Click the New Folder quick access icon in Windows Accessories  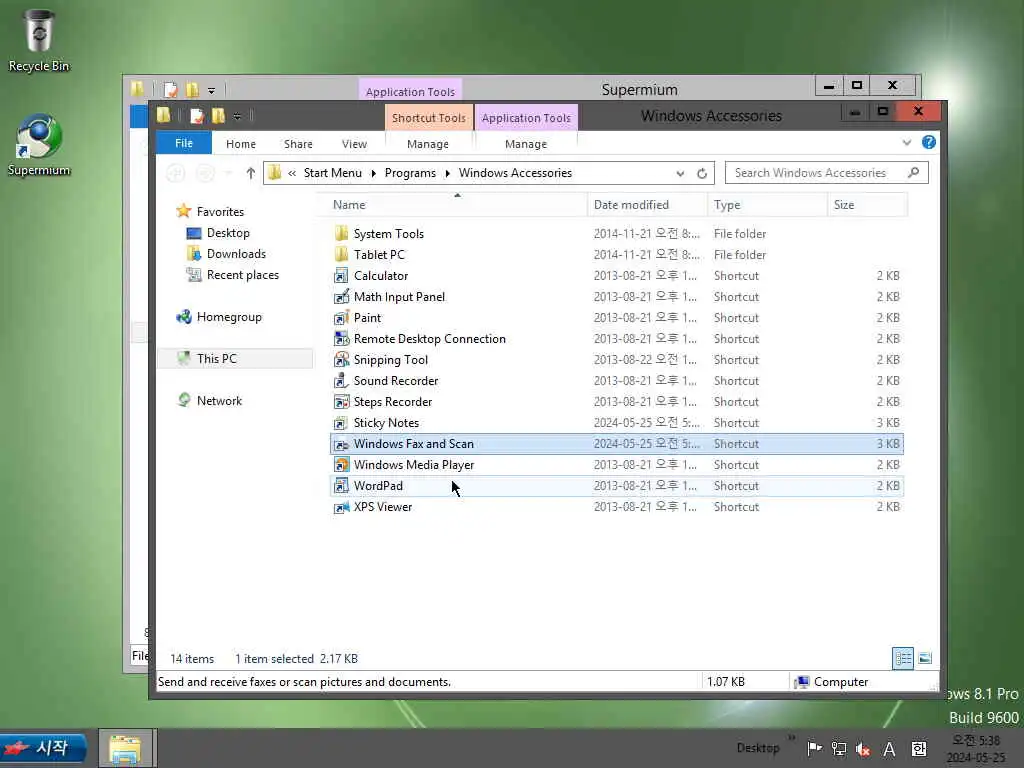click(x=218, y=116)
